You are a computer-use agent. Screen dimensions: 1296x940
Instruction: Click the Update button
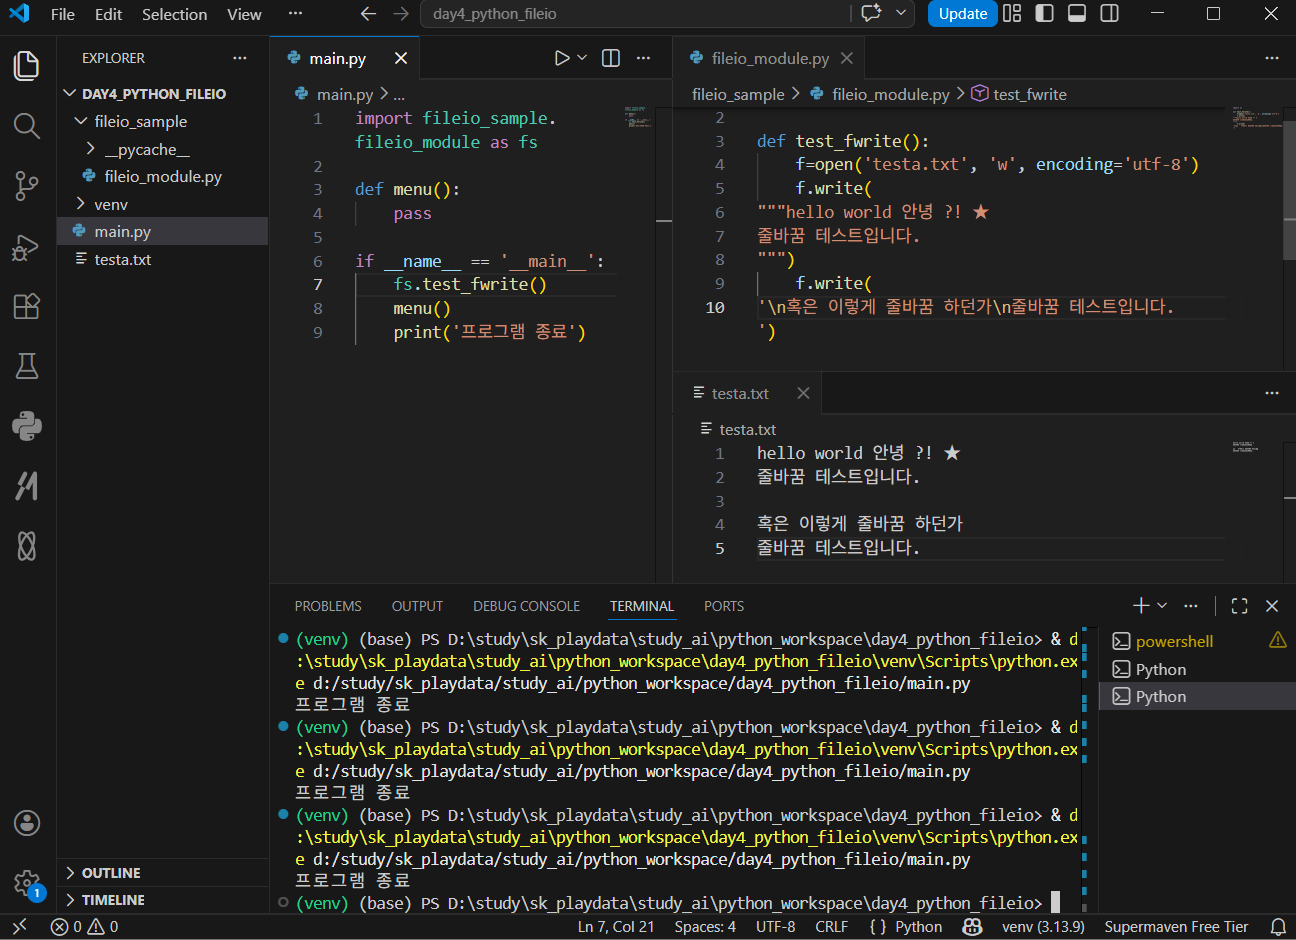tap(963, 14)
